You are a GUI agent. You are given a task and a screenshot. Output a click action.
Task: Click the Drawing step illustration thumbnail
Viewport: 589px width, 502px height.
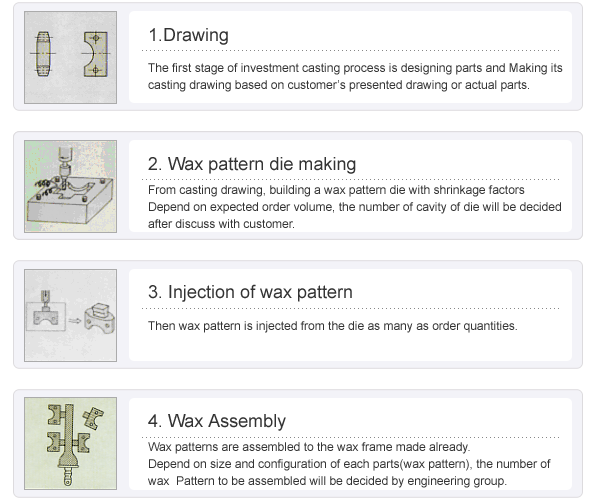[x=71, y=57]
